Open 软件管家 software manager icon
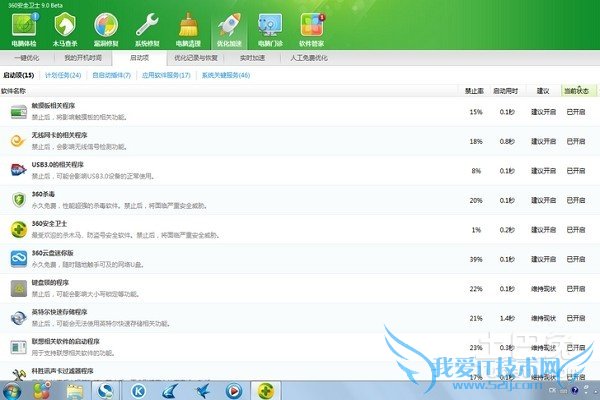 point(311,30)
